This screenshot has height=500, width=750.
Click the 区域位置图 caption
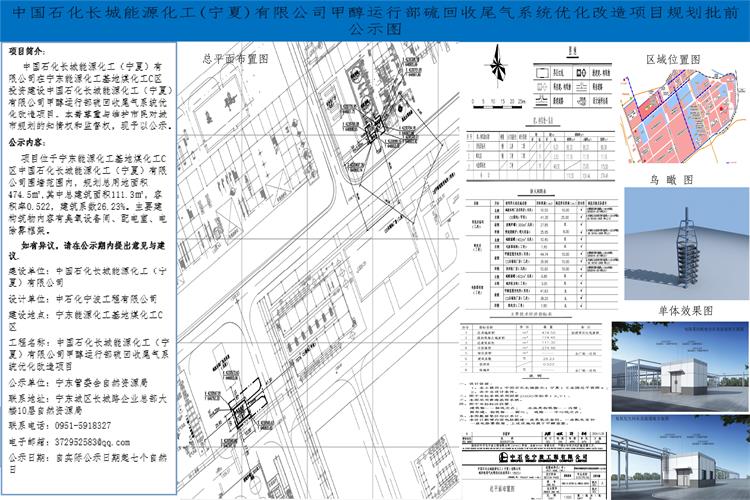click(673, 60)
